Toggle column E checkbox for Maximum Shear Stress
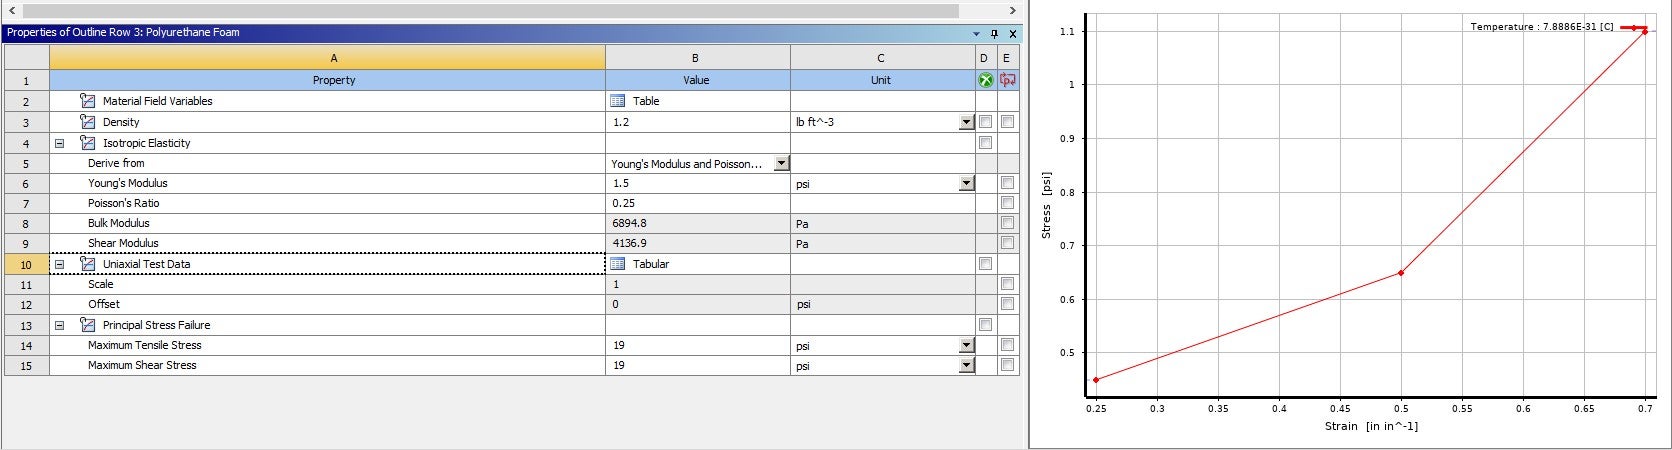The height and width of the screenshot is (450, 1672). pos(1008,365)
